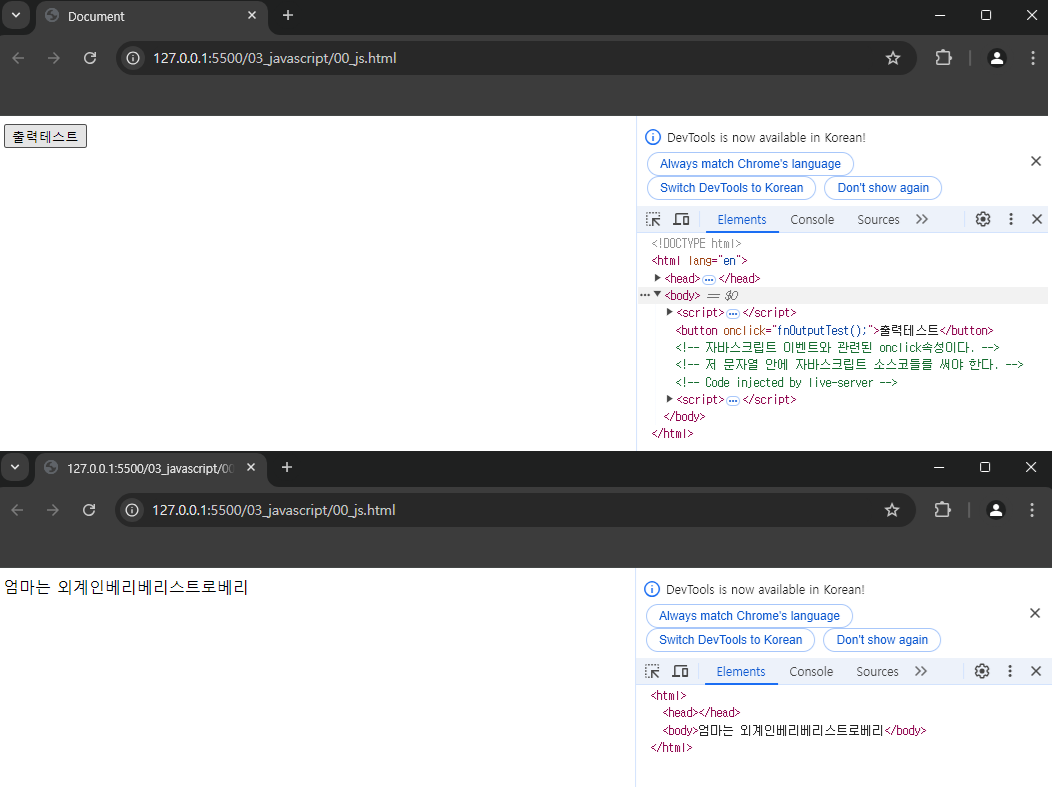Switch to Console tab in top DevTools
Viewport: 1052px width, 787px height.
[812, 219]
